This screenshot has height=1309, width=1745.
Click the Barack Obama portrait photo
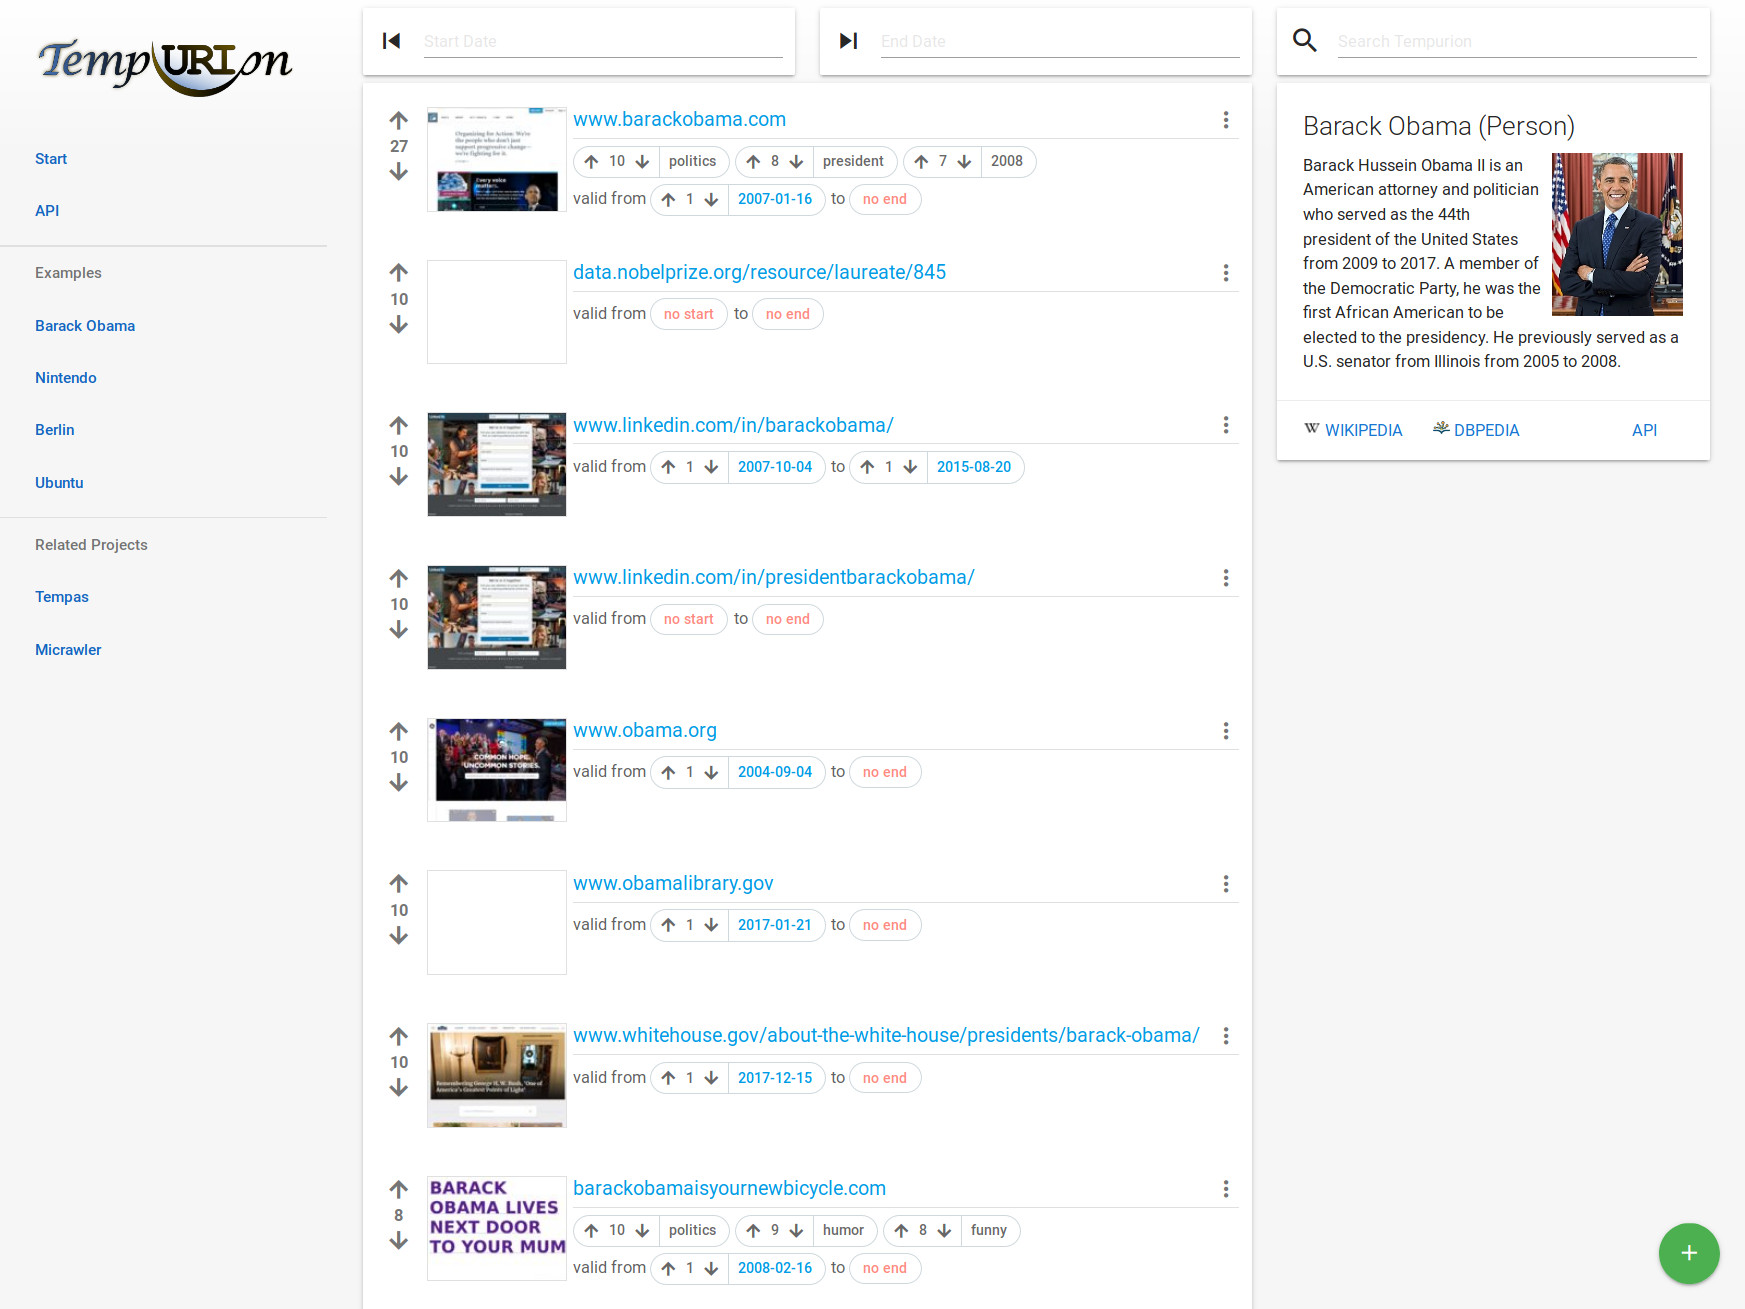click(1617, 234)
